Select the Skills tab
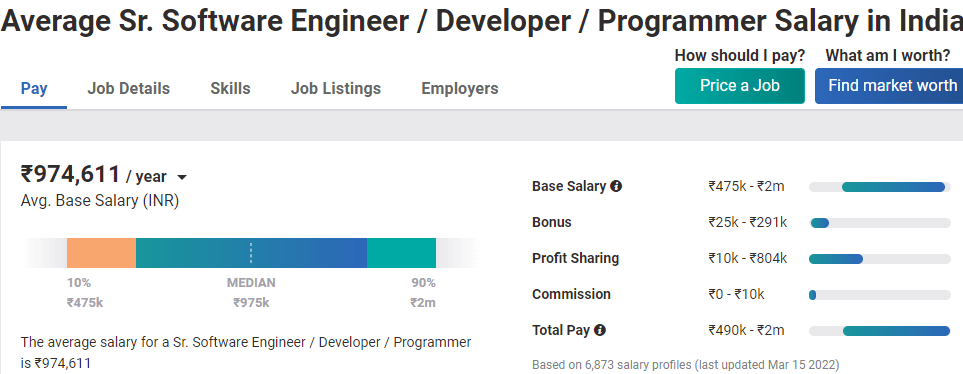 [230, 88]
